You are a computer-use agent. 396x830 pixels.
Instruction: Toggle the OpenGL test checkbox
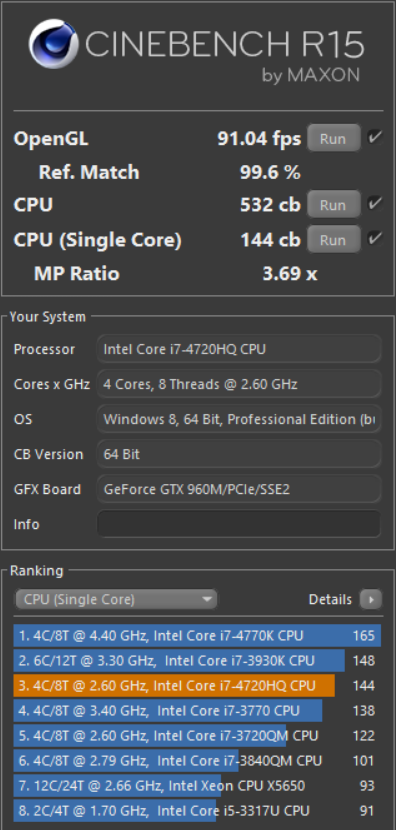[375, 138]
